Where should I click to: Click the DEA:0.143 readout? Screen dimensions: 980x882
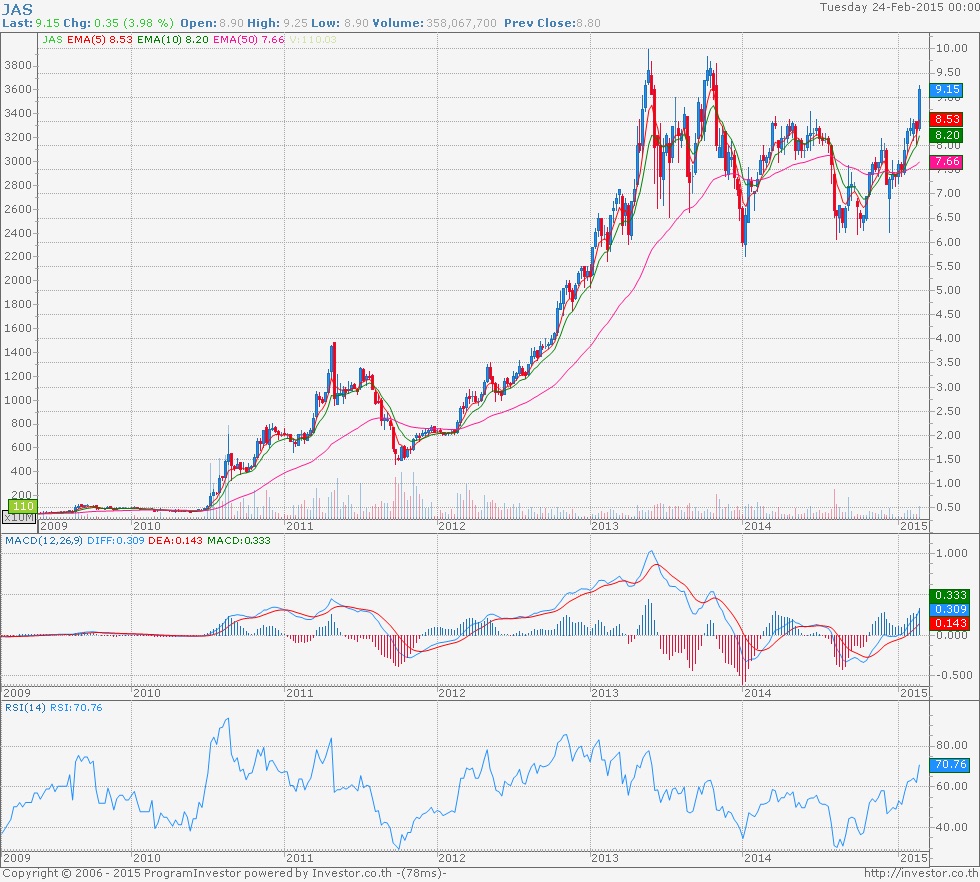(x=176, y=540)
